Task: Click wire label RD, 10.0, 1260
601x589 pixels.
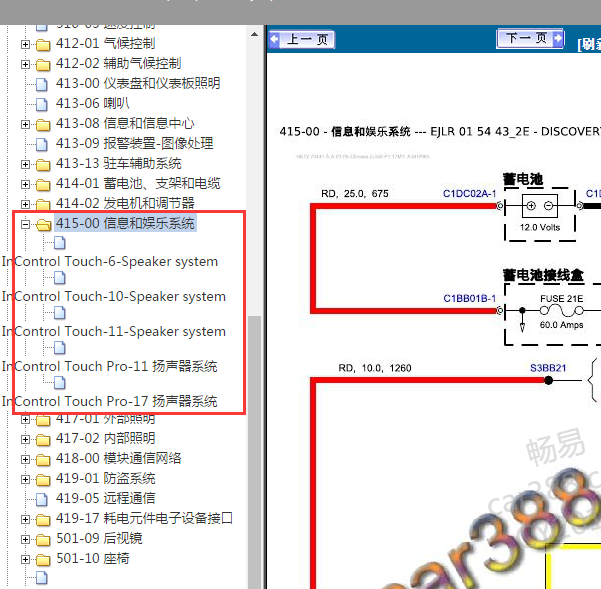Action: tap(374, 368)
